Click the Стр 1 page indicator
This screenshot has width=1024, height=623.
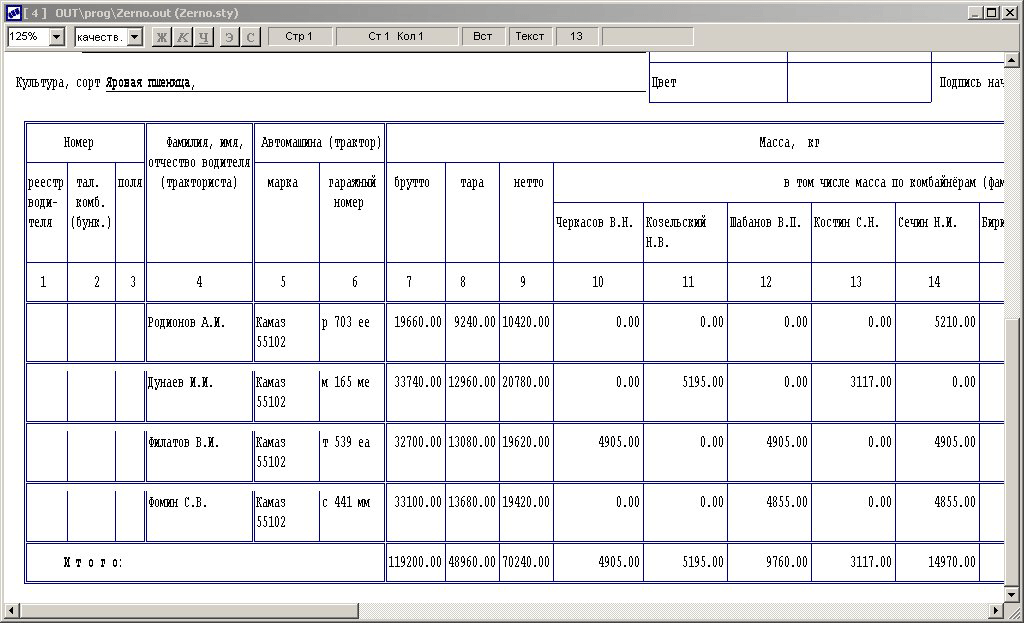(x=299, y=37)
